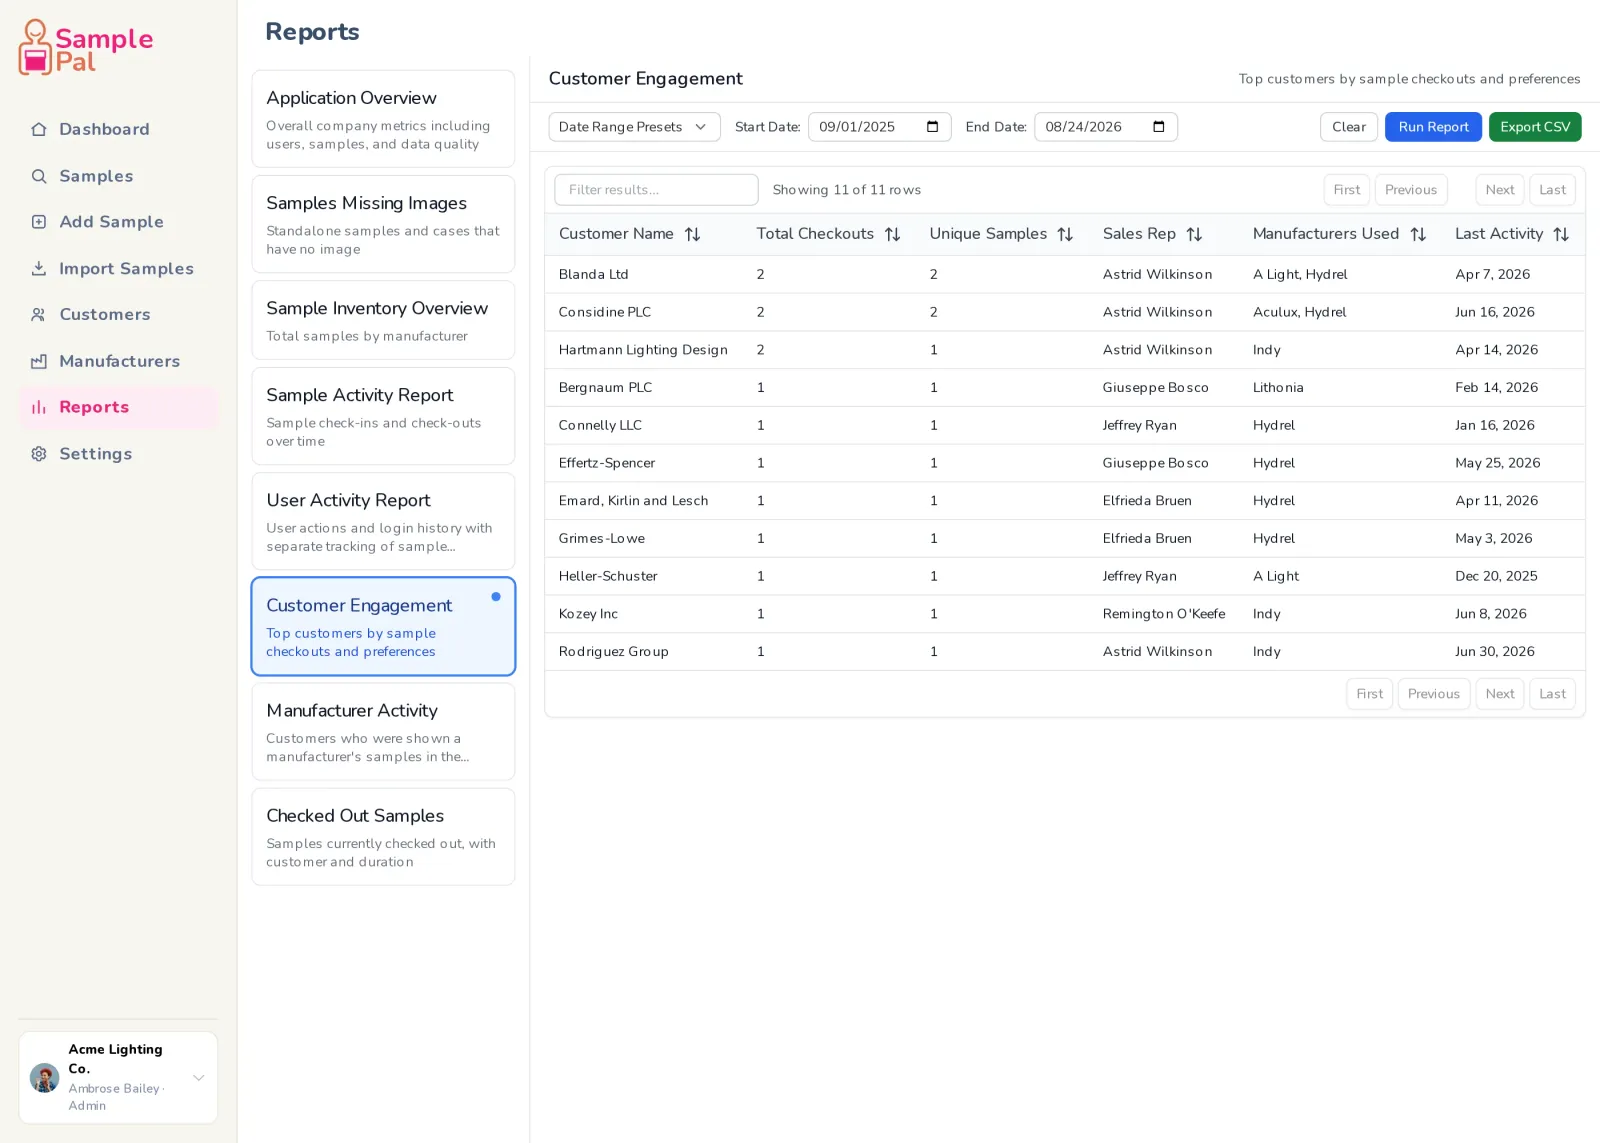Focus the Filter results search box
This screenshot has height=1143, width=1600.
(656, 190)
